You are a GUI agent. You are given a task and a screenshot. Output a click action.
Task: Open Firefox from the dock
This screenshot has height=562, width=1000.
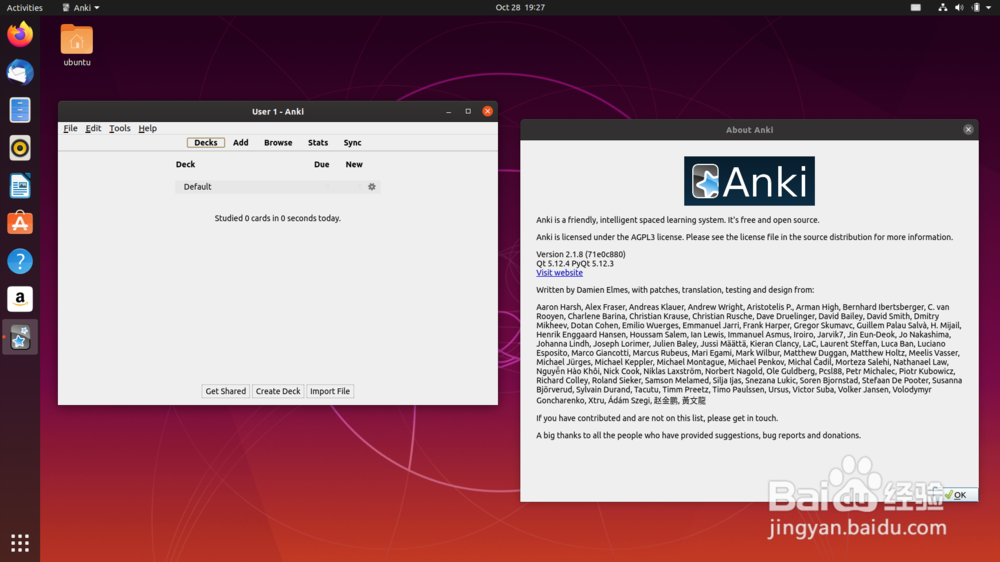(x=20, y=34)
